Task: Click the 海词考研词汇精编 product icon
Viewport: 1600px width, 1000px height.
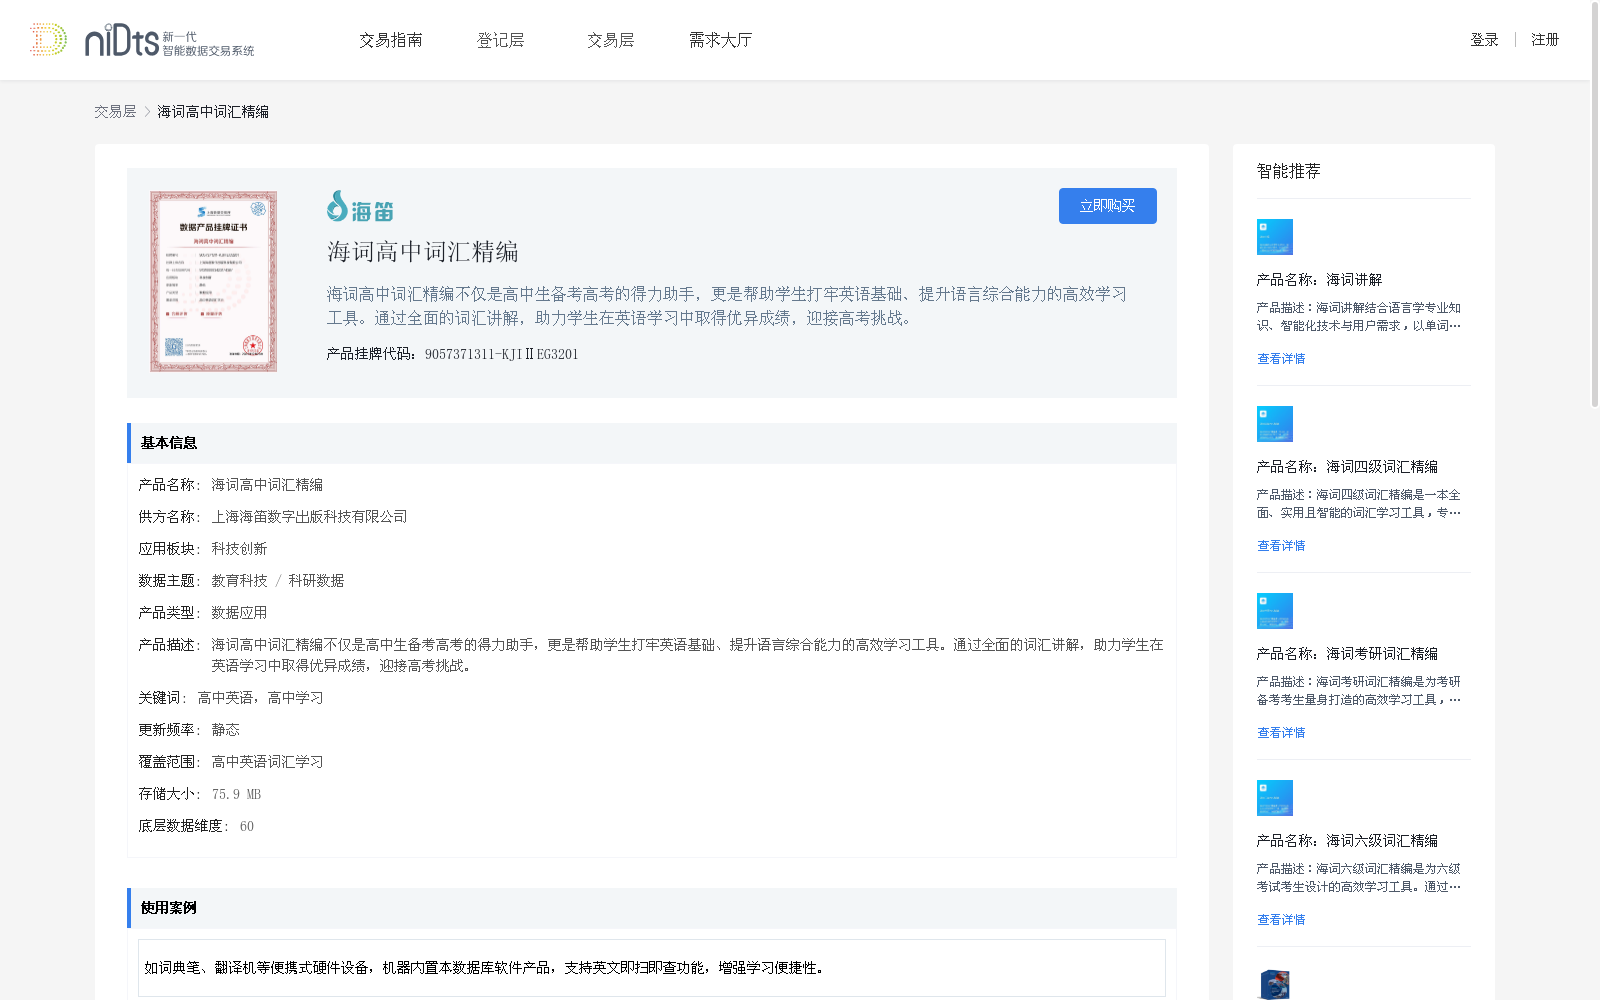Action: tap(1275, 611)
